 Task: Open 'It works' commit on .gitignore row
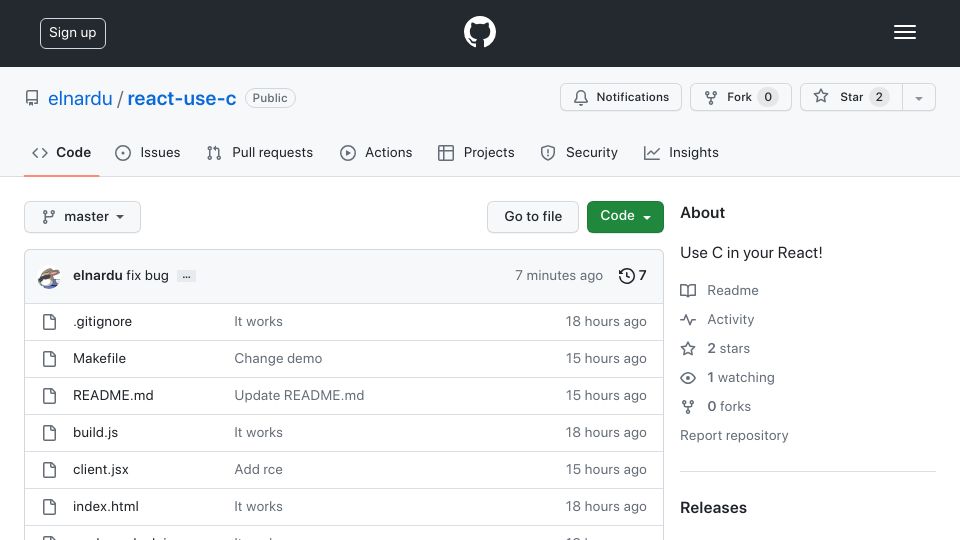click(258, 321)
